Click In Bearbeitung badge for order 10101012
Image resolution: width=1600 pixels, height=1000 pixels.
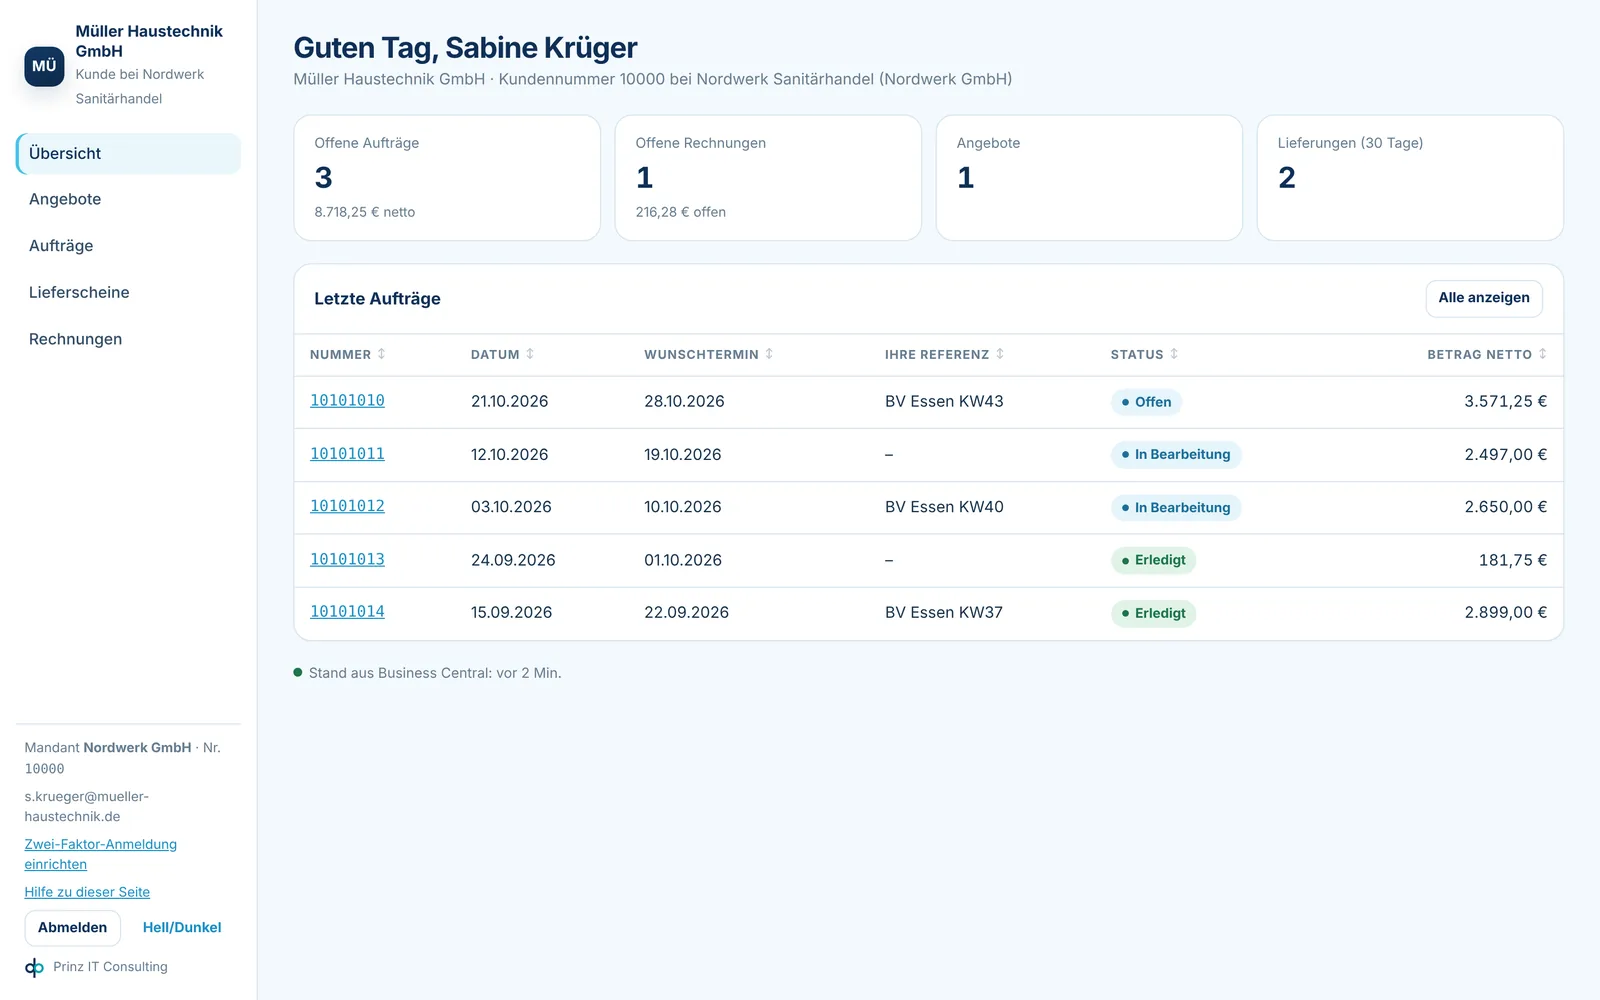tap(1176, 508)
